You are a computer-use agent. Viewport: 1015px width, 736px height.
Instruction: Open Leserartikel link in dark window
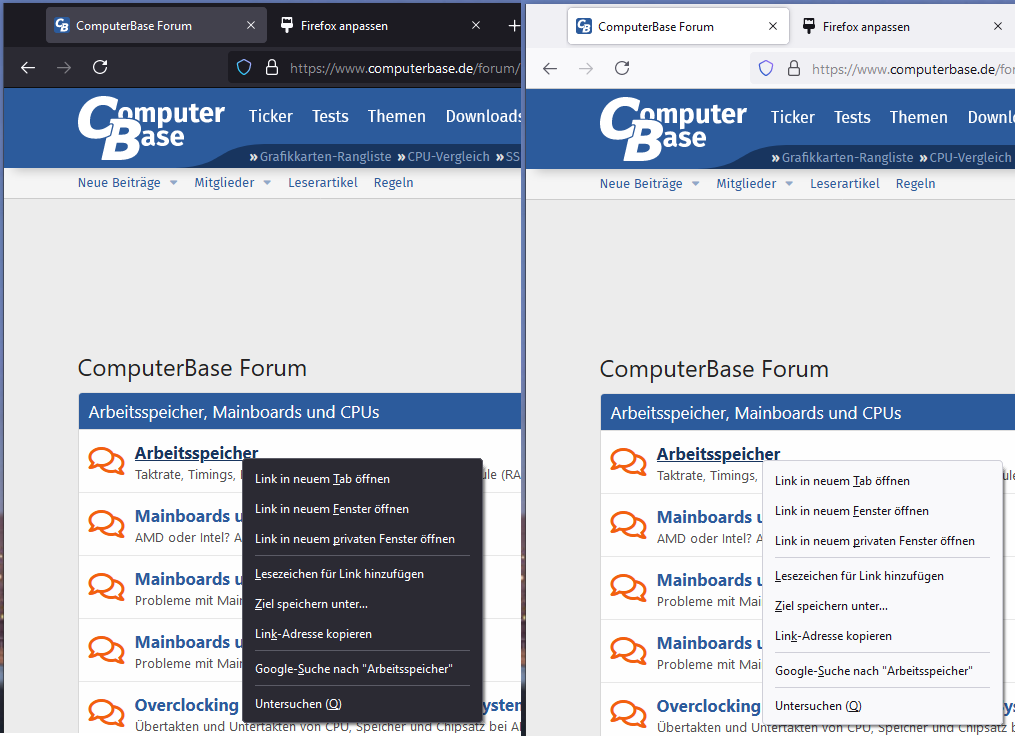tap(322, 183)
